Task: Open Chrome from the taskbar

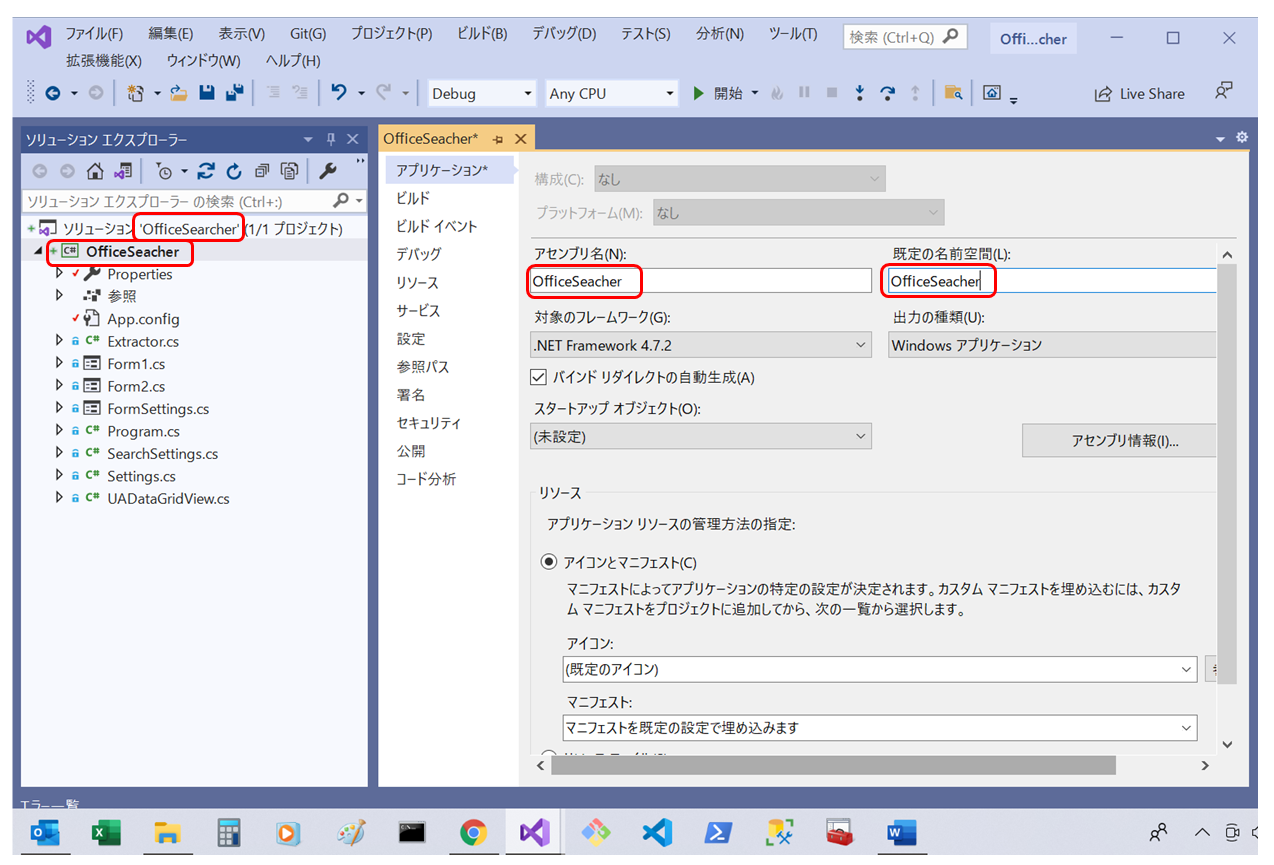Action: coord(473,832)
